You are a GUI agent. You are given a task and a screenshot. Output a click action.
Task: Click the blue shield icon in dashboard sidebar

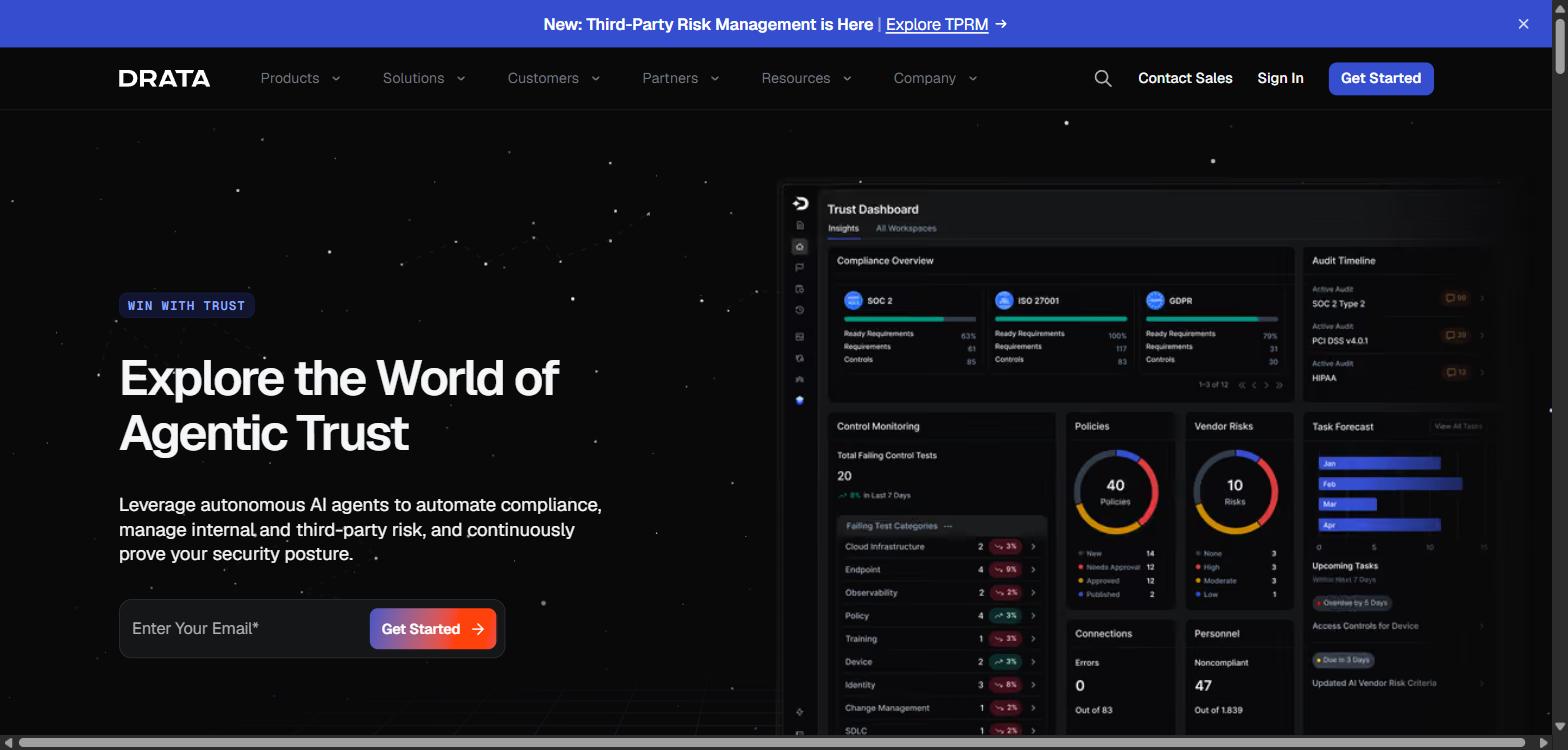point(799,400)
